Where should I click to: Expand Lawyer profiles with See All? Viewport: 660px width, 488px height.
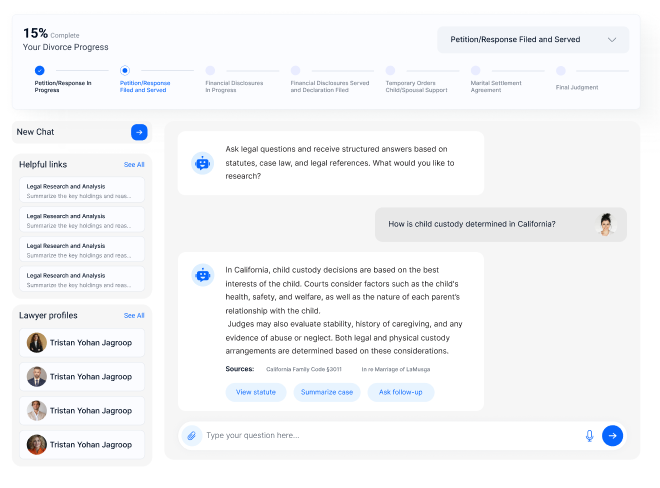(134, 315)
